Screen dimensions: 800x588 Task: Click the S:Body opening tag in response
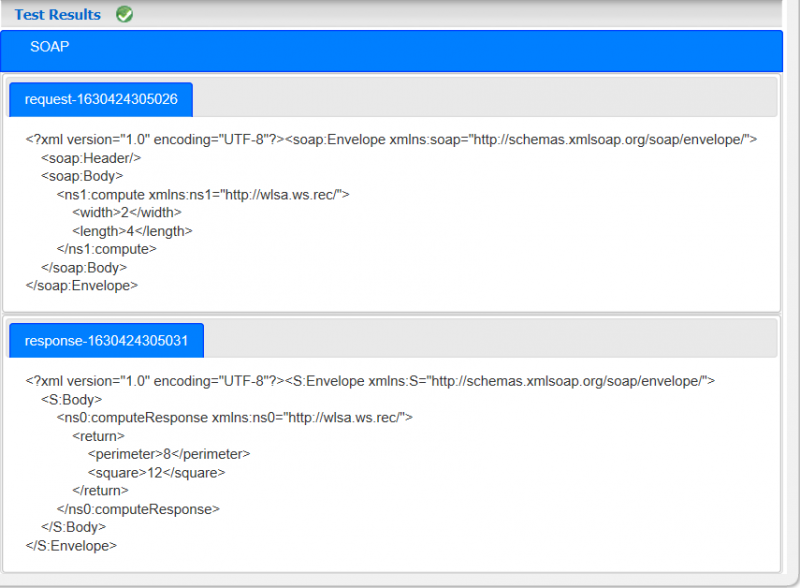click(x=71, y=399)
